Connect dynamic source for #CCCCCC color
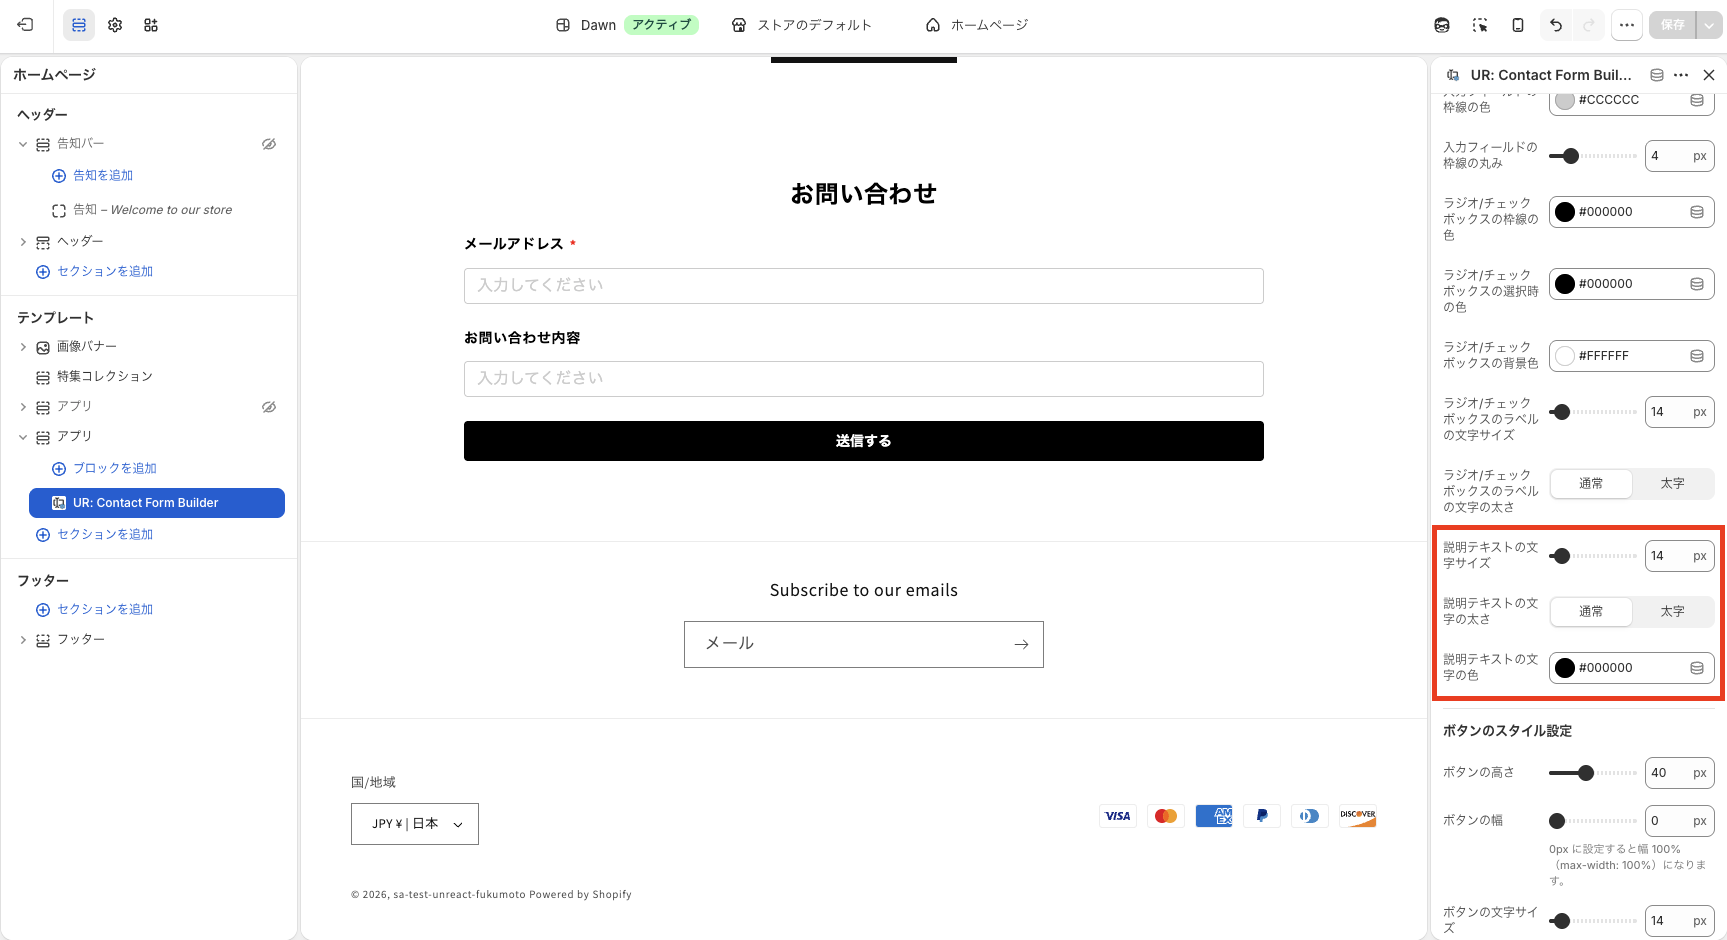 1697,100
